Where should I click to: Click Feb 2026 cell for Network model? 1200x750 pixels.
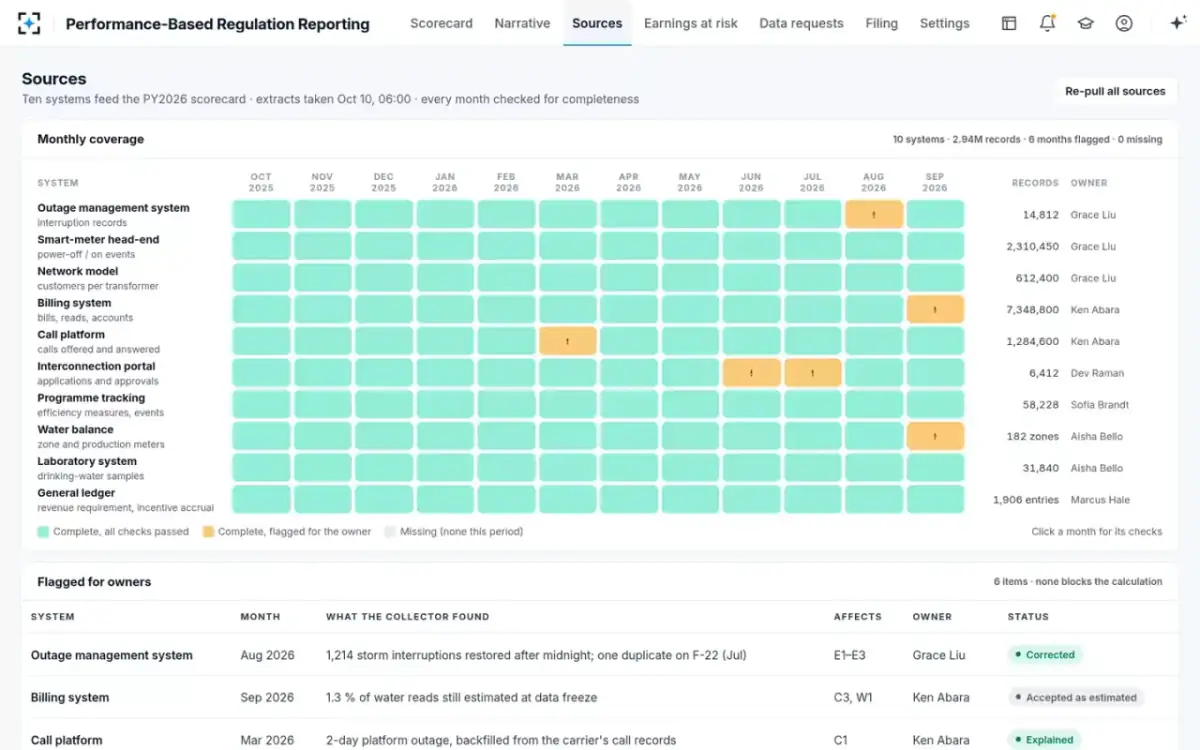click(506, 278)
